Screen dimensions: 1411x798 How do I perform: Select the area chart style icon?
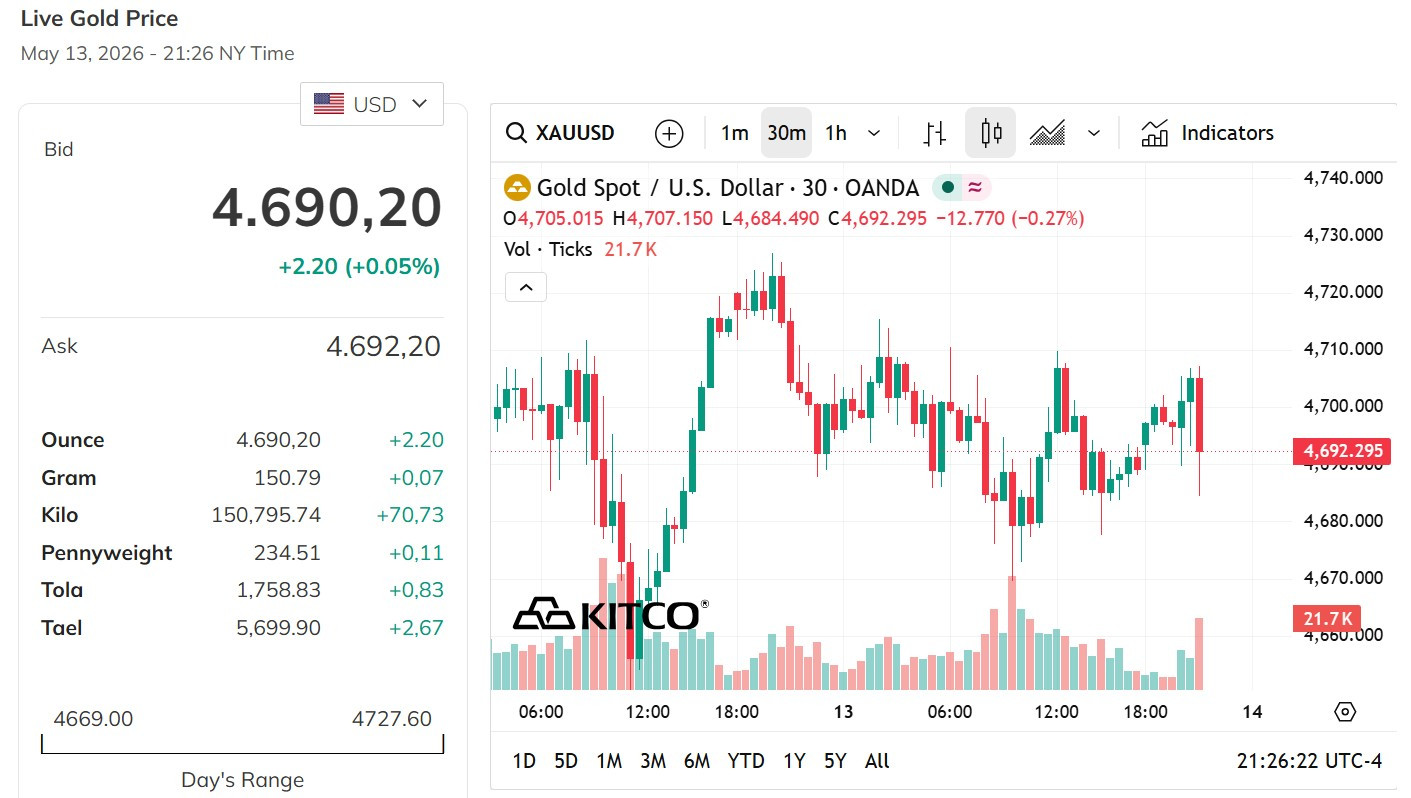tap(1047, 133)
